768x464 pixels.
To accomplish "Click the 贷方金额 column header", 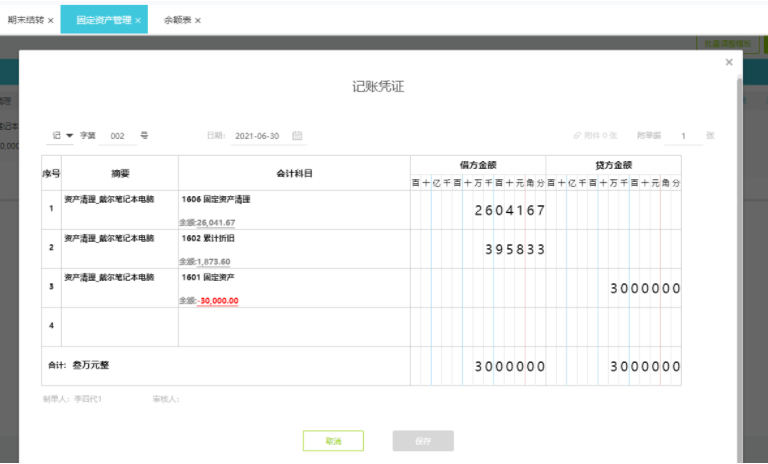I will 614,165.
